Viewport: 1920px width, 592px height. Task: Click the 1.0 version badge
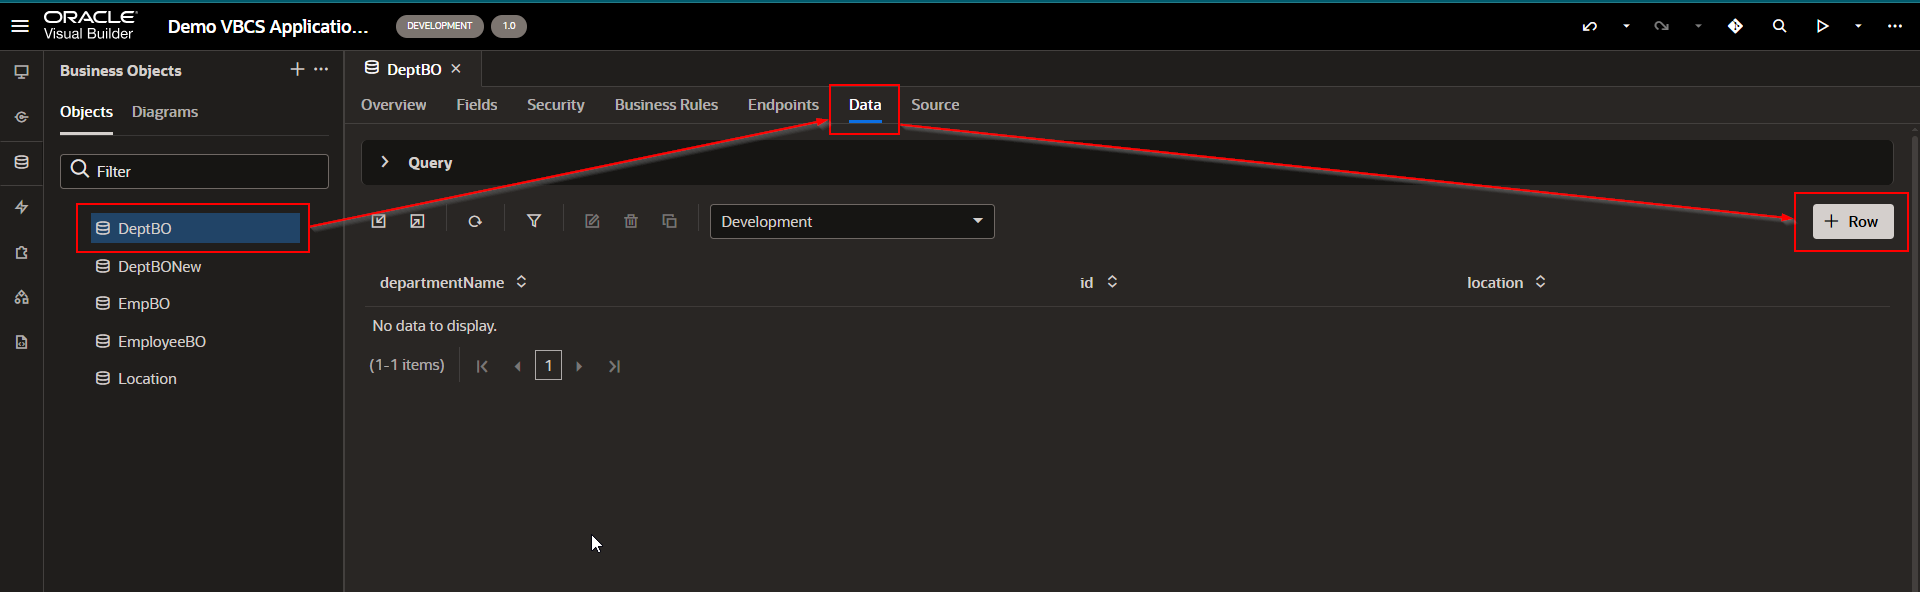point(509,26)
